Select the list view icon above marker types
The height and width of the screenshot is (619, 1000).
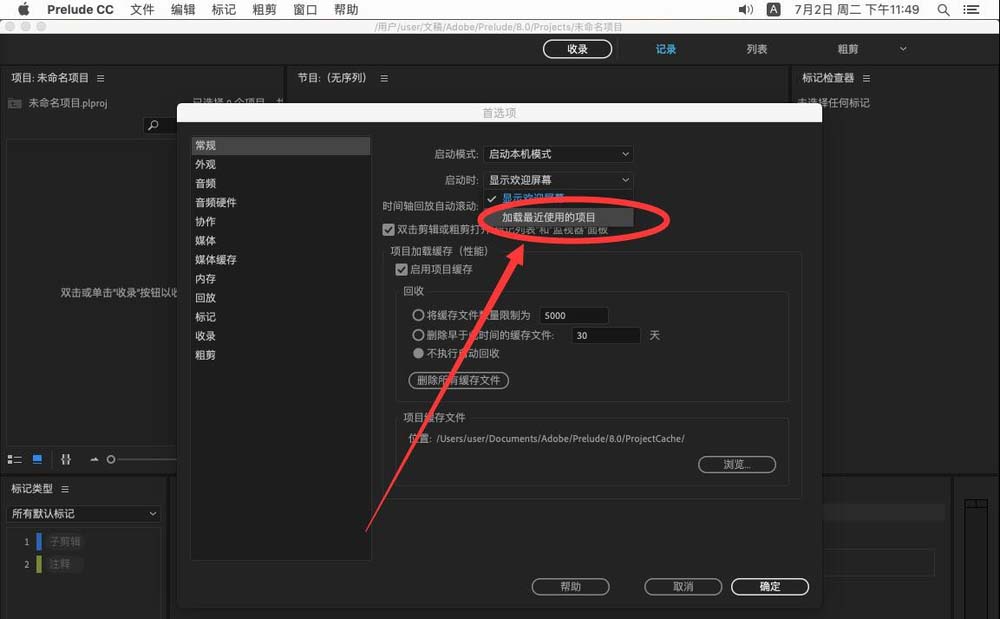coord(15,459)
